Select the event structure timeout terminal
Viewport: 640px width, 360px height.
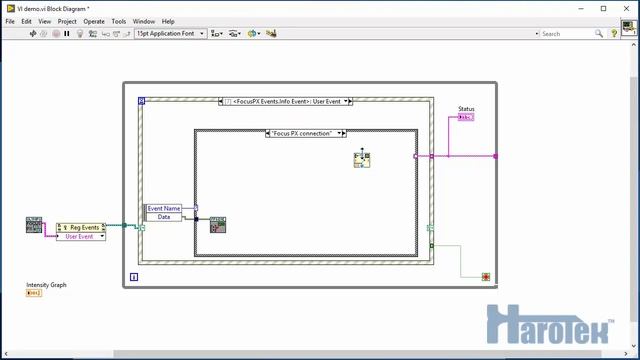coord(141,101)
